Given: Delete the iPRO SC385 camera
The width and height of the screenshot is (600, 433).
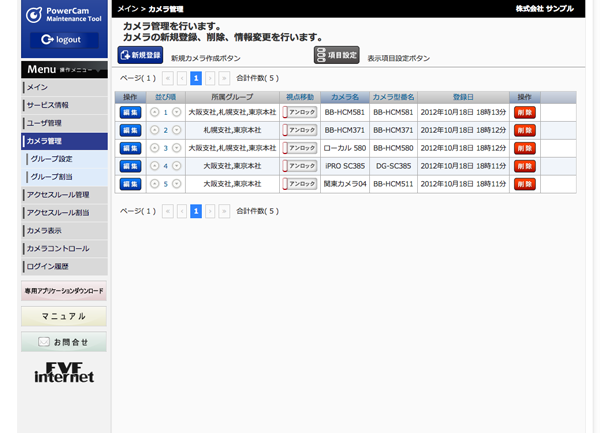Looking at the screenshot, I should click(x=524, y=167).
